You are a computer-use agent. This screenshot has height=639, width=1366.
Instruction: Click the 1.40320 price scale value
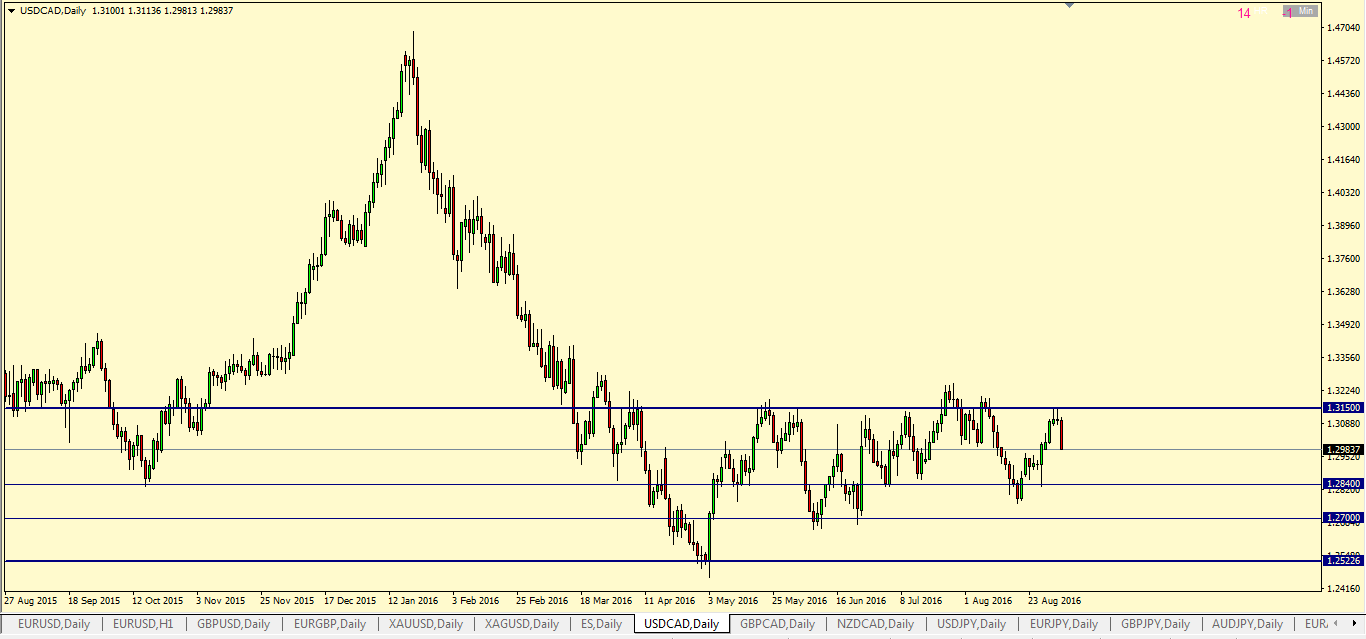[x=1342, y=193]
